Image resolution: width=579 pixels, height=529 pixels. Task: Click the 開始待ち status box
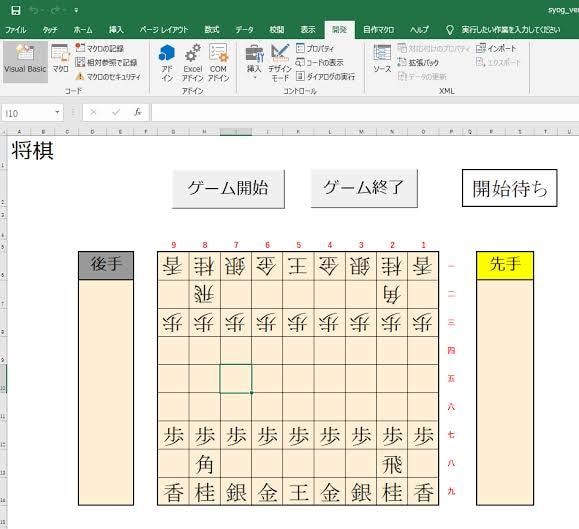pyautogui.click(x=510, y=188)
